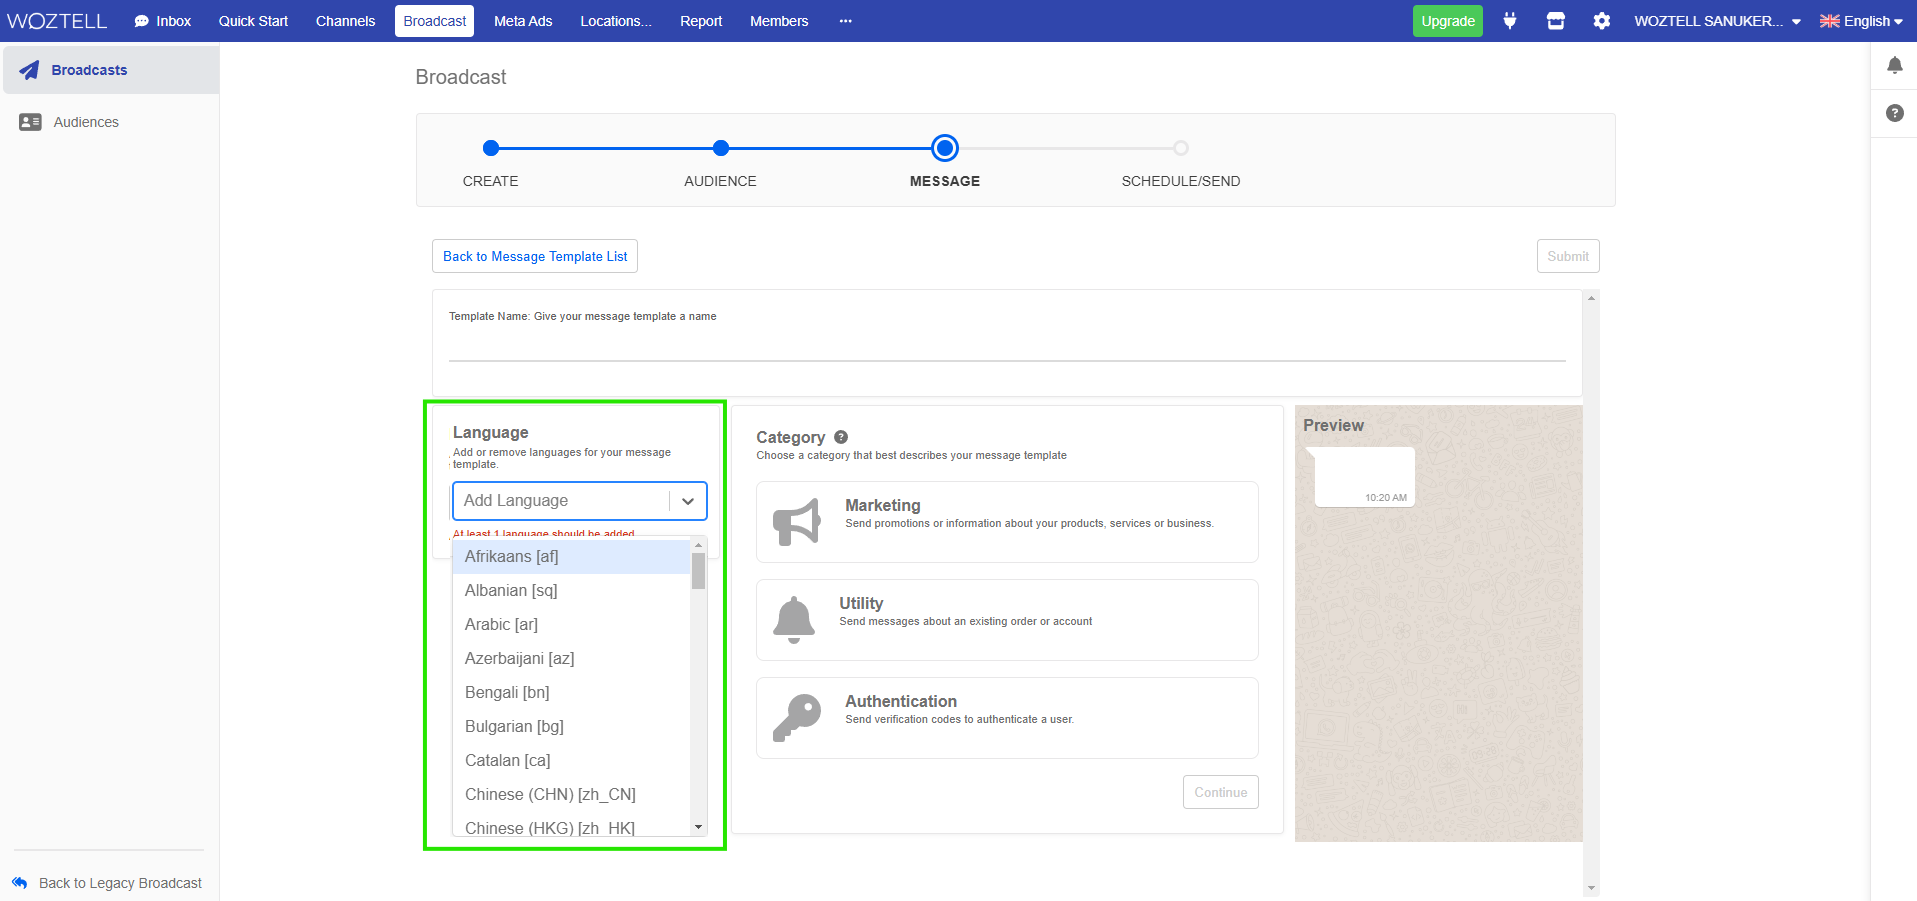1917x901 pixels.
Task: Click the integrations plug icon
Action: click(x=1510, y=21)
